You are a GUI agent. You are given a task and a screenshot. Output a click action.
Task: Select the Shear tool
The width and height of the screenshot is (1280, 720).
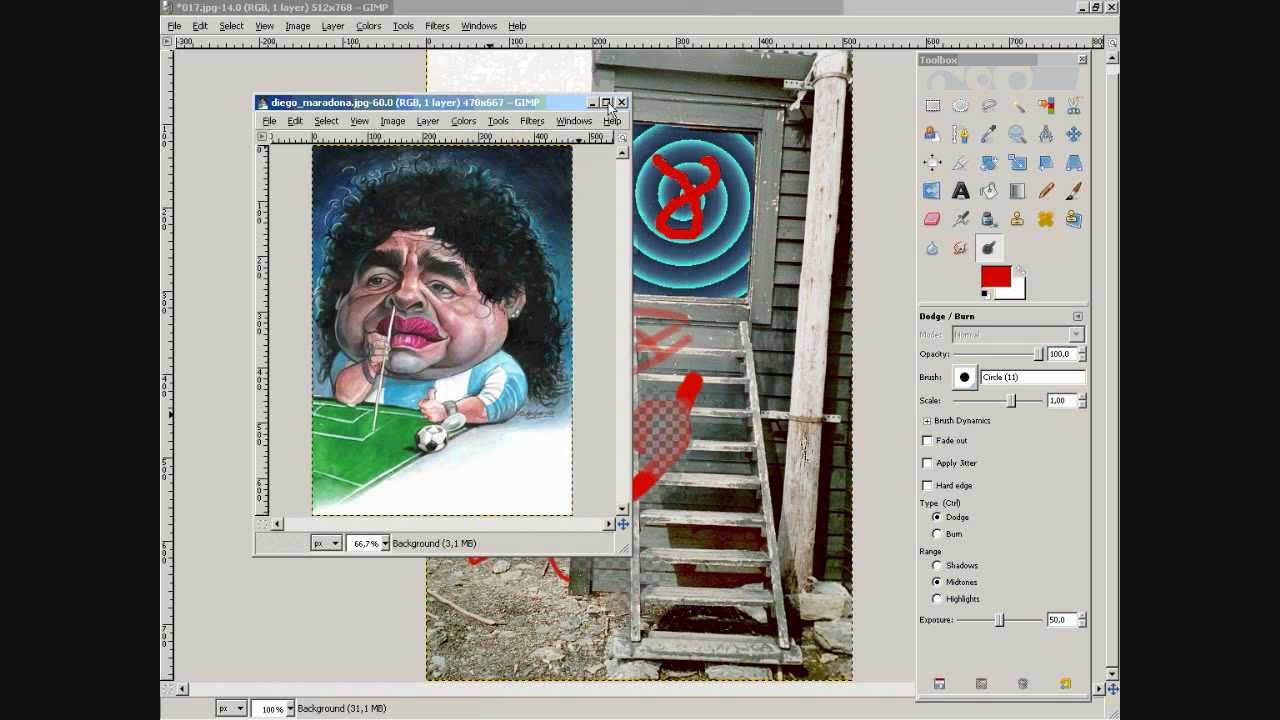1045,162
